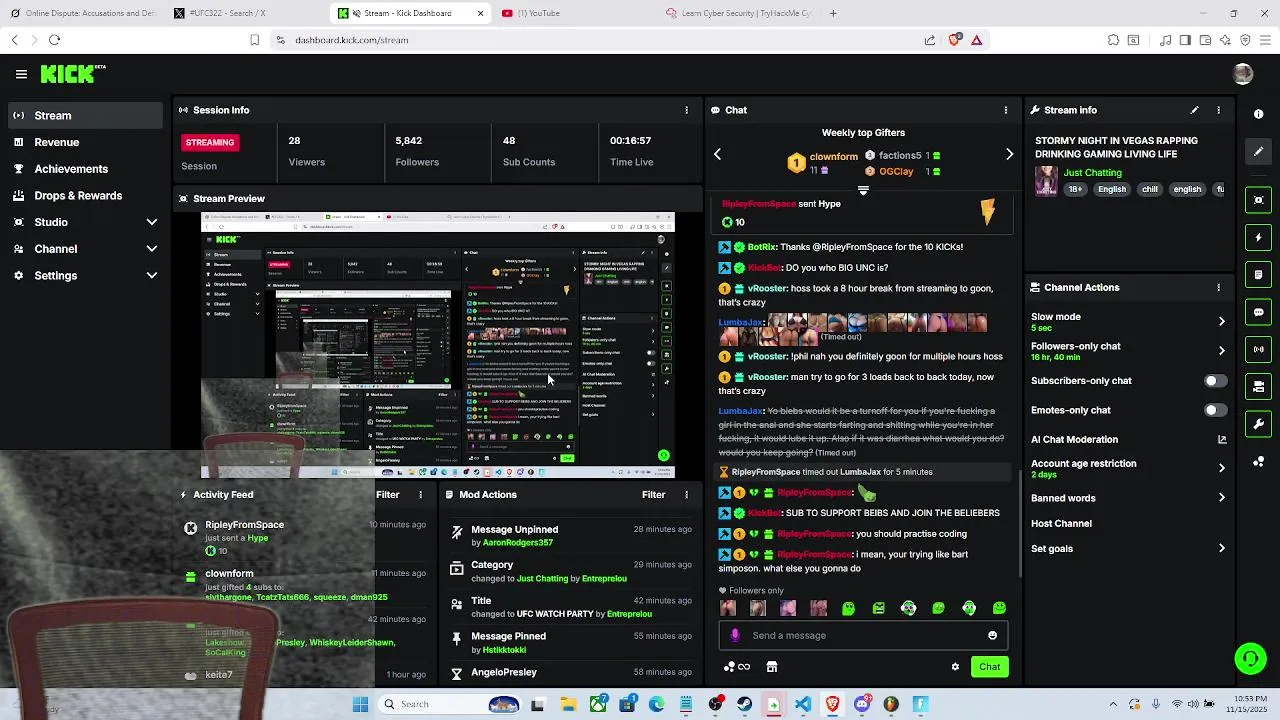Screen dimensions: 1280x720
Task: Toggle the document panel icon in right rail
Action: point(1259,275)
